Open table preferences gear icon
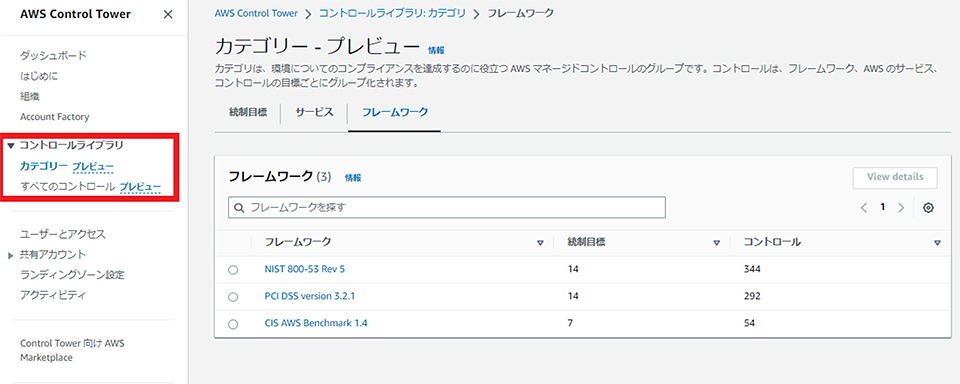 (928, 208)
